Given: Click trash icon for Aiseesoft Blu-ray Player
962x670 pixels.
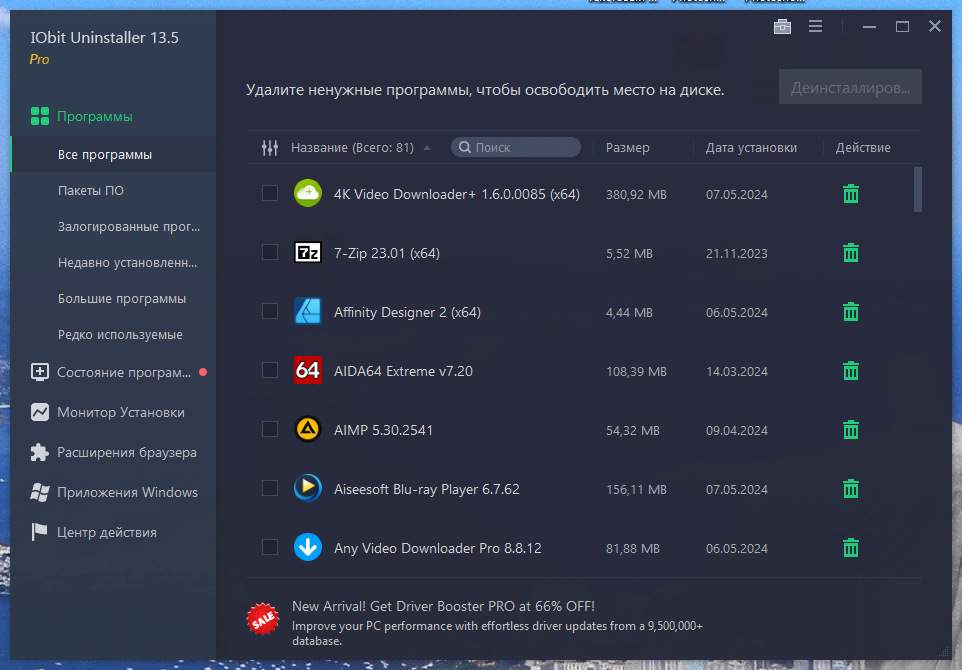Looking at the screenshot, I should point(850,488).
